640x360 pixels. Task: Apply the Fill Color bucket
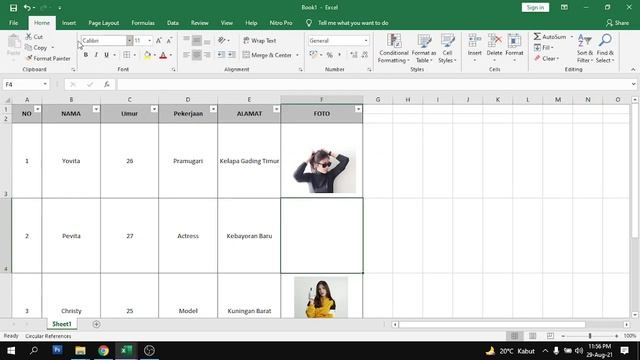pyautogui.click(x=147, y=55)
